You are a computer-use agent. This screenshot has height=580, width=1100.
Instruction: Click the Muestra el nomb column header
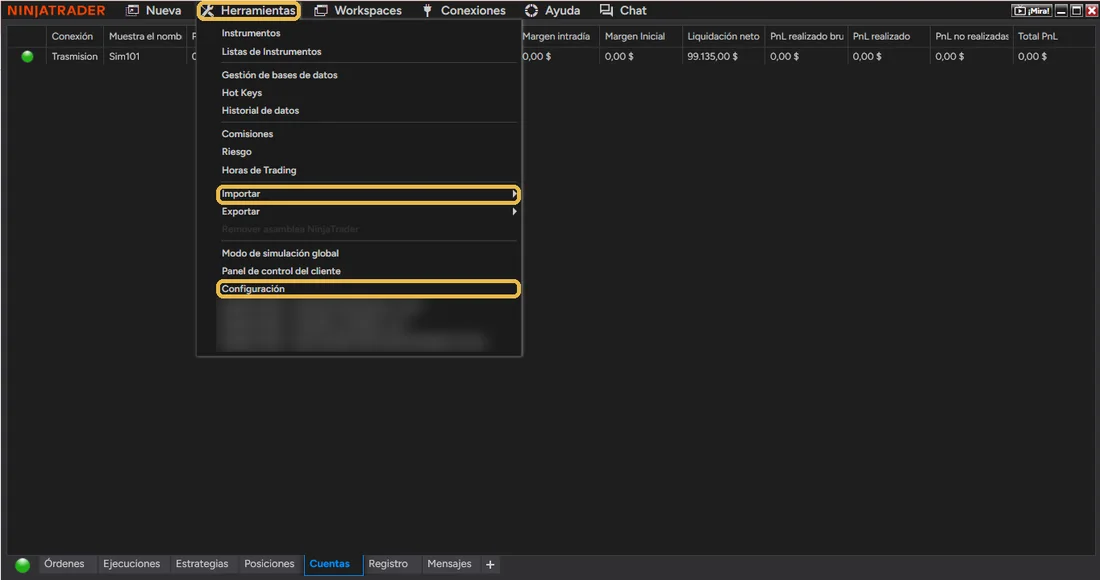[x=145, y=36]
